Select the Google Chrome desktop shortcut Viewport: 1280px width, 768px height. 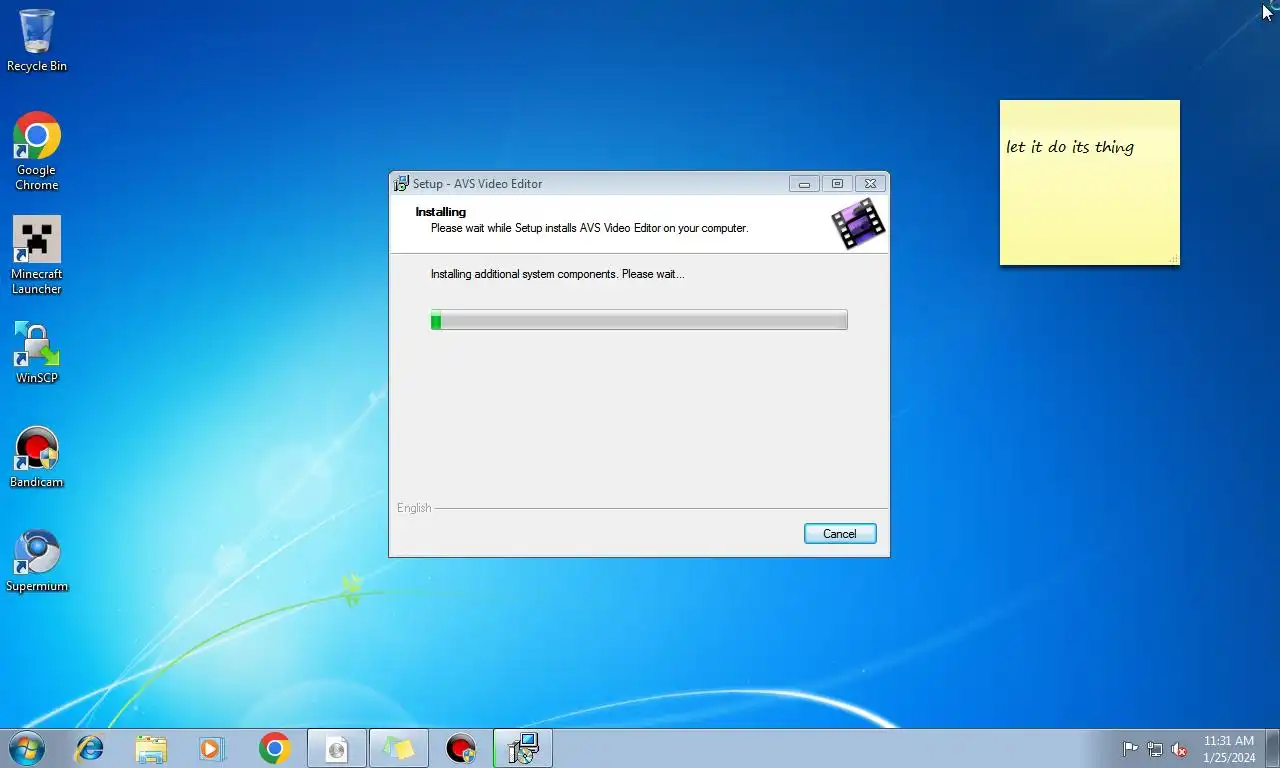tap(37, 150)
